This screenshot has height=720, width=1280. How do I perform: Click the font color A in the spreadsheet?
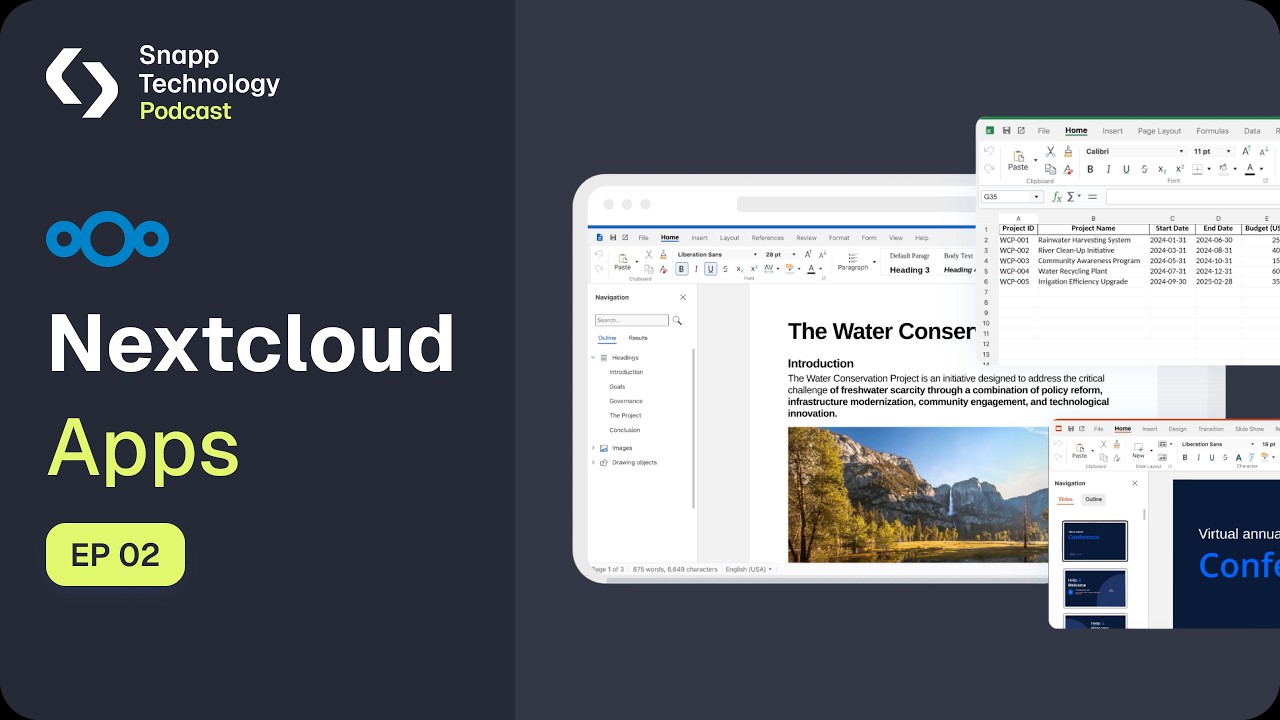tap(1250, 169)
